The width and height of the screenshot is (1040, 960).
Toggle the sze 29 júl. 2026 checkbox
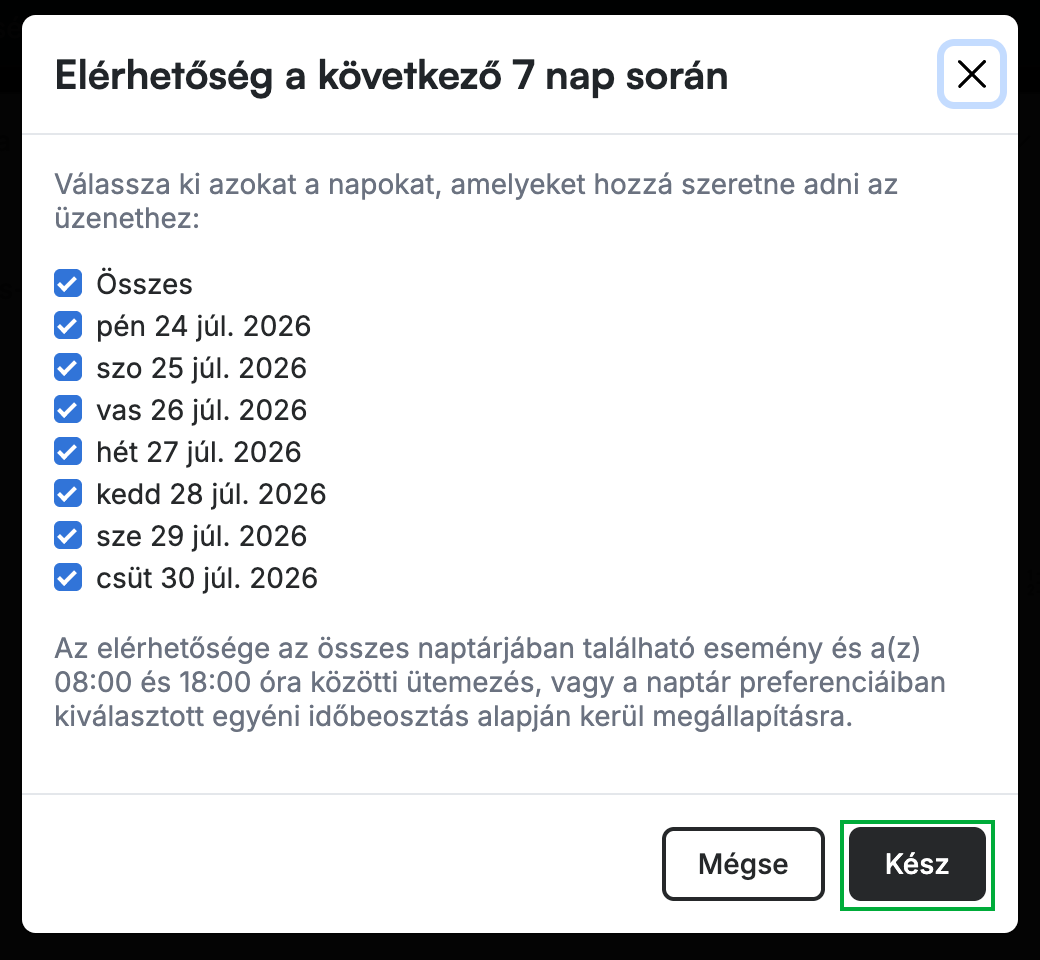[68, 535]
